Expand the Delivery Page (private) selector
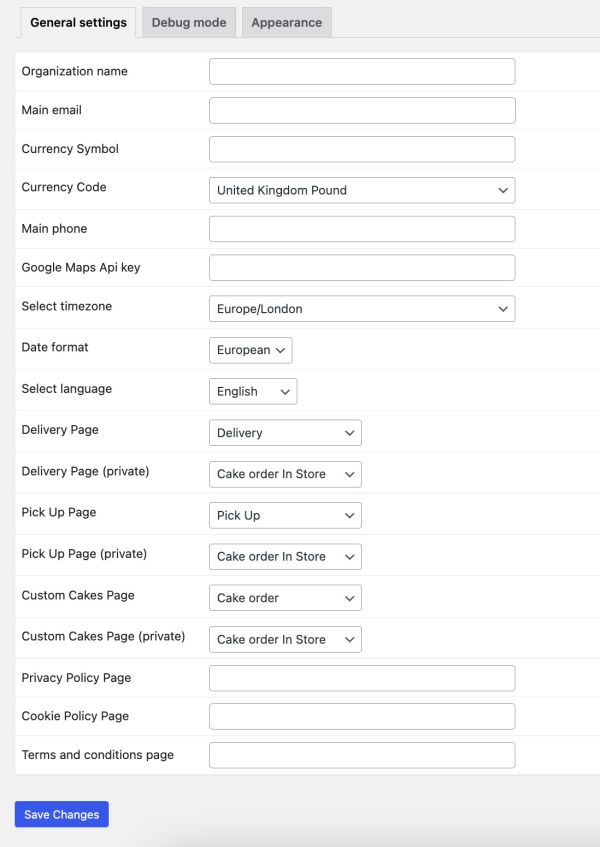 pyautogui.click(x=284, y=474)
